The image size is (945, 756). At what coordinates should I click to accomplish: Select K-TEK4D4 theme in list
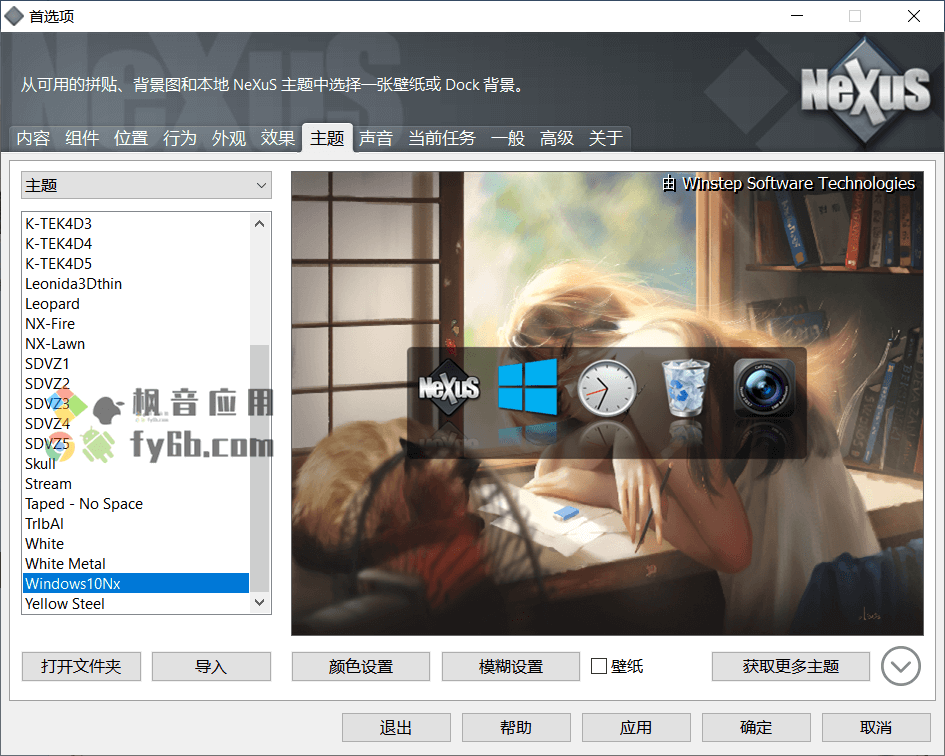(x=136, y=244)
